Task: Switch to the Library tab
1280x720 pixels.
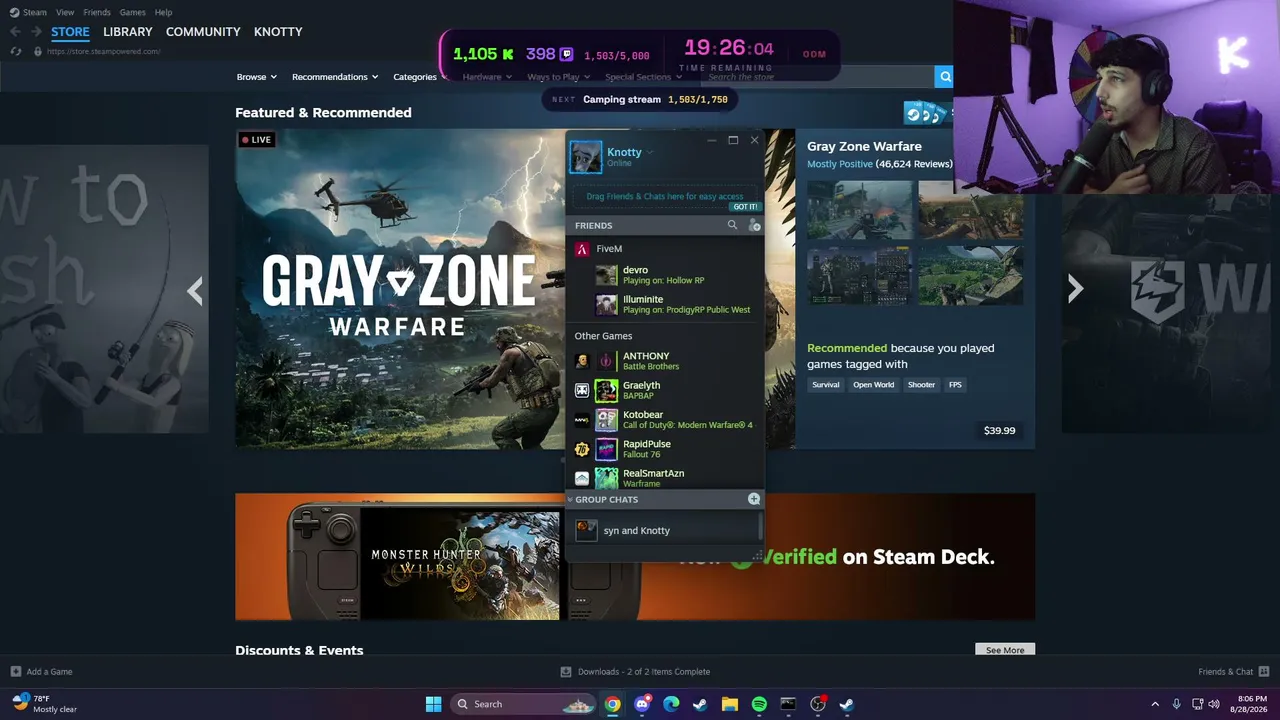Action: click(x=128, y=32)
